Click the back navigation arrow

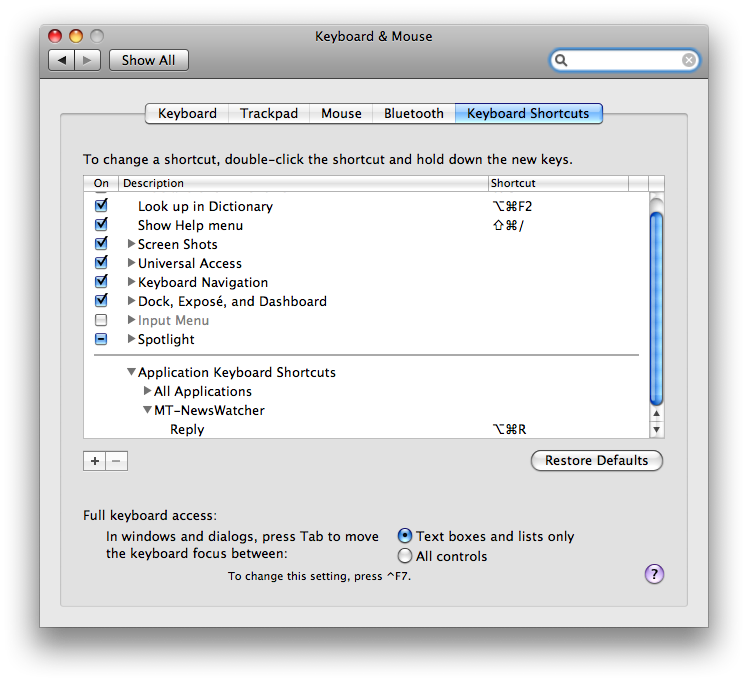click(x=62, y=60)
